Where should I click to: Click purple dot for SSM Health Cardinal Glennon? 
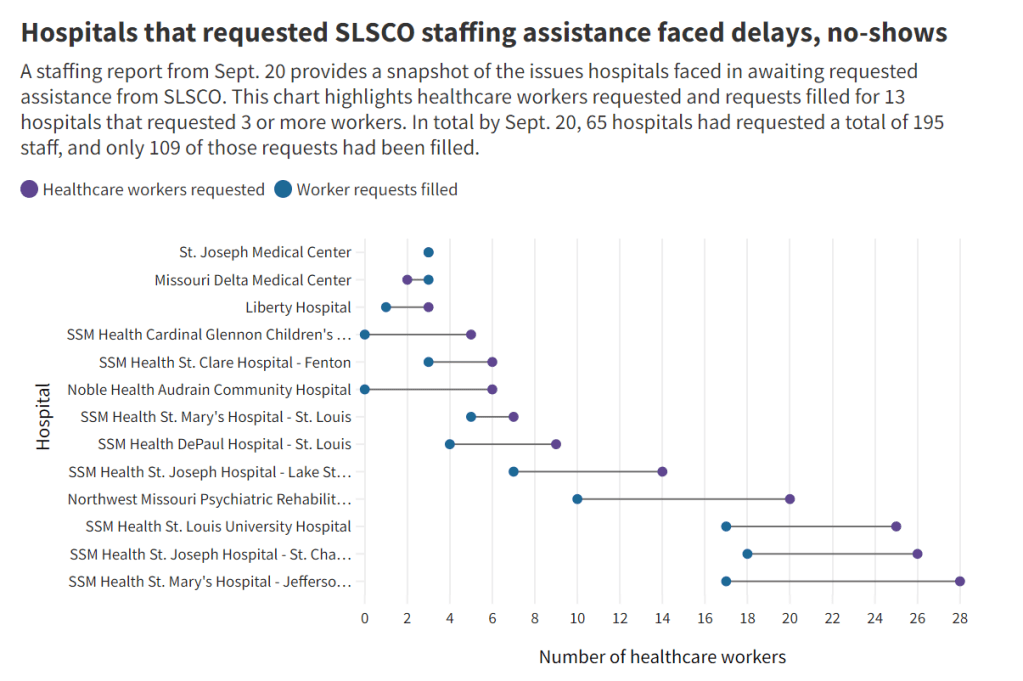[471, 334]
